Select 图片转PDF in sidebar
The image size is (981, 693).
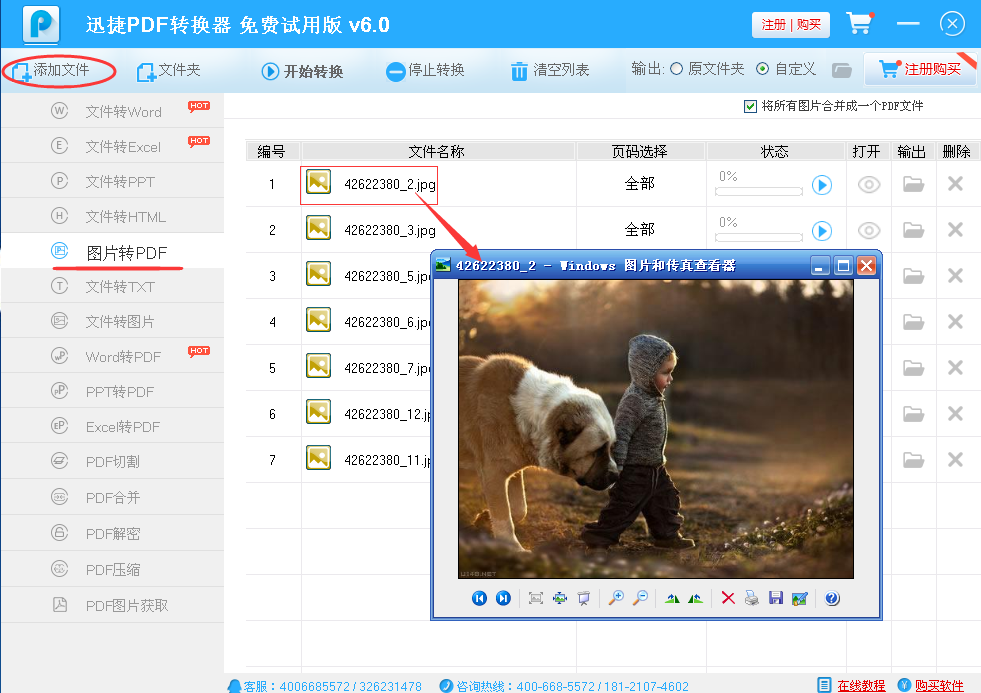click(x=113, y=251)
